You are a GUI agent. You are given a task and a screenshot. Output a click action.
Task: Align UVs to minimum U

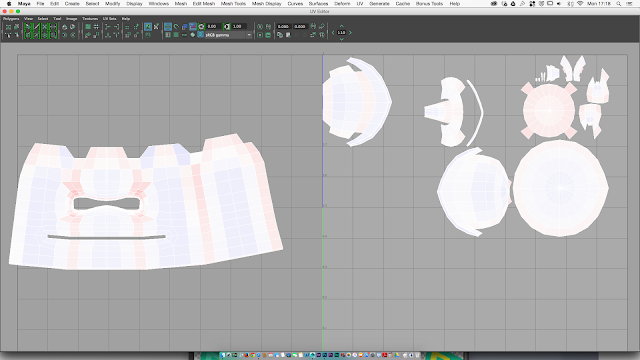tap(108, 27)
